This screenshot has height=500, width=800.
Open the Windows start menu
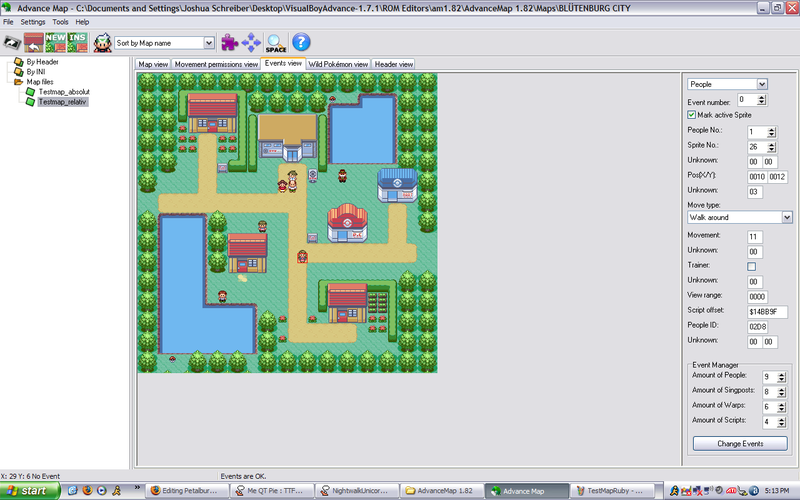[30, 491]
